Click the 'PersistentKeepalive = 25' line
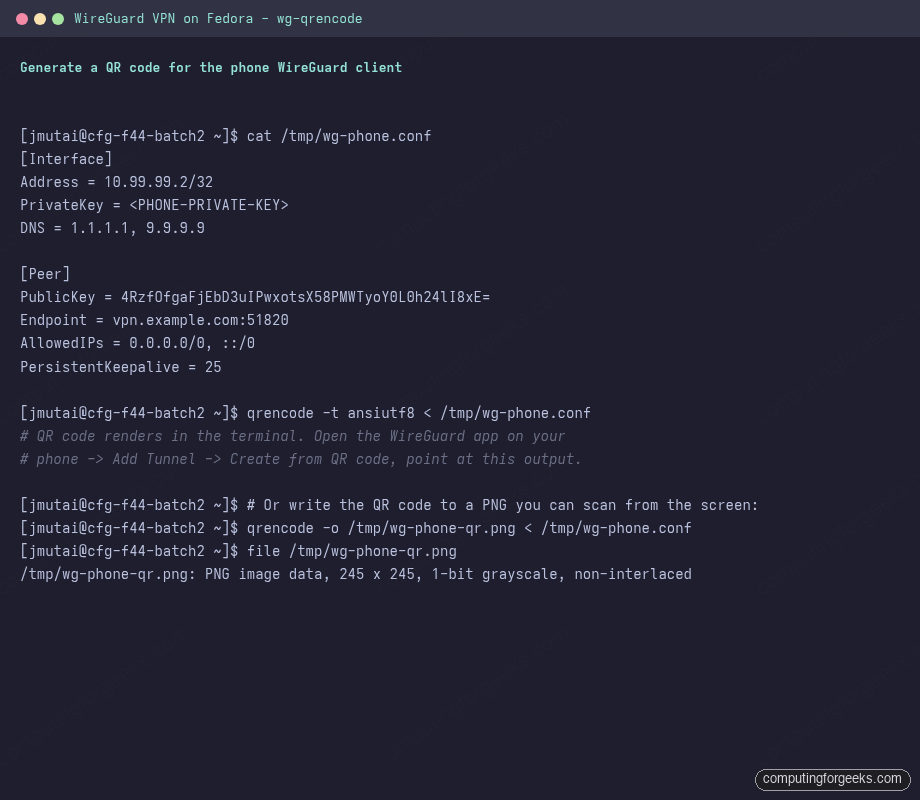 tap(120, 367)
